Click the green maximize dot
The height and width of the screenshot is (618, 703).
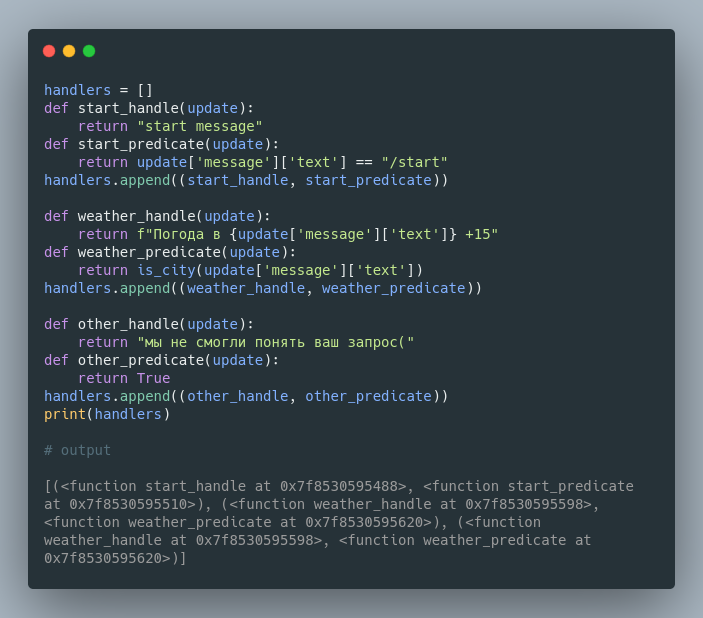[89, 51]
